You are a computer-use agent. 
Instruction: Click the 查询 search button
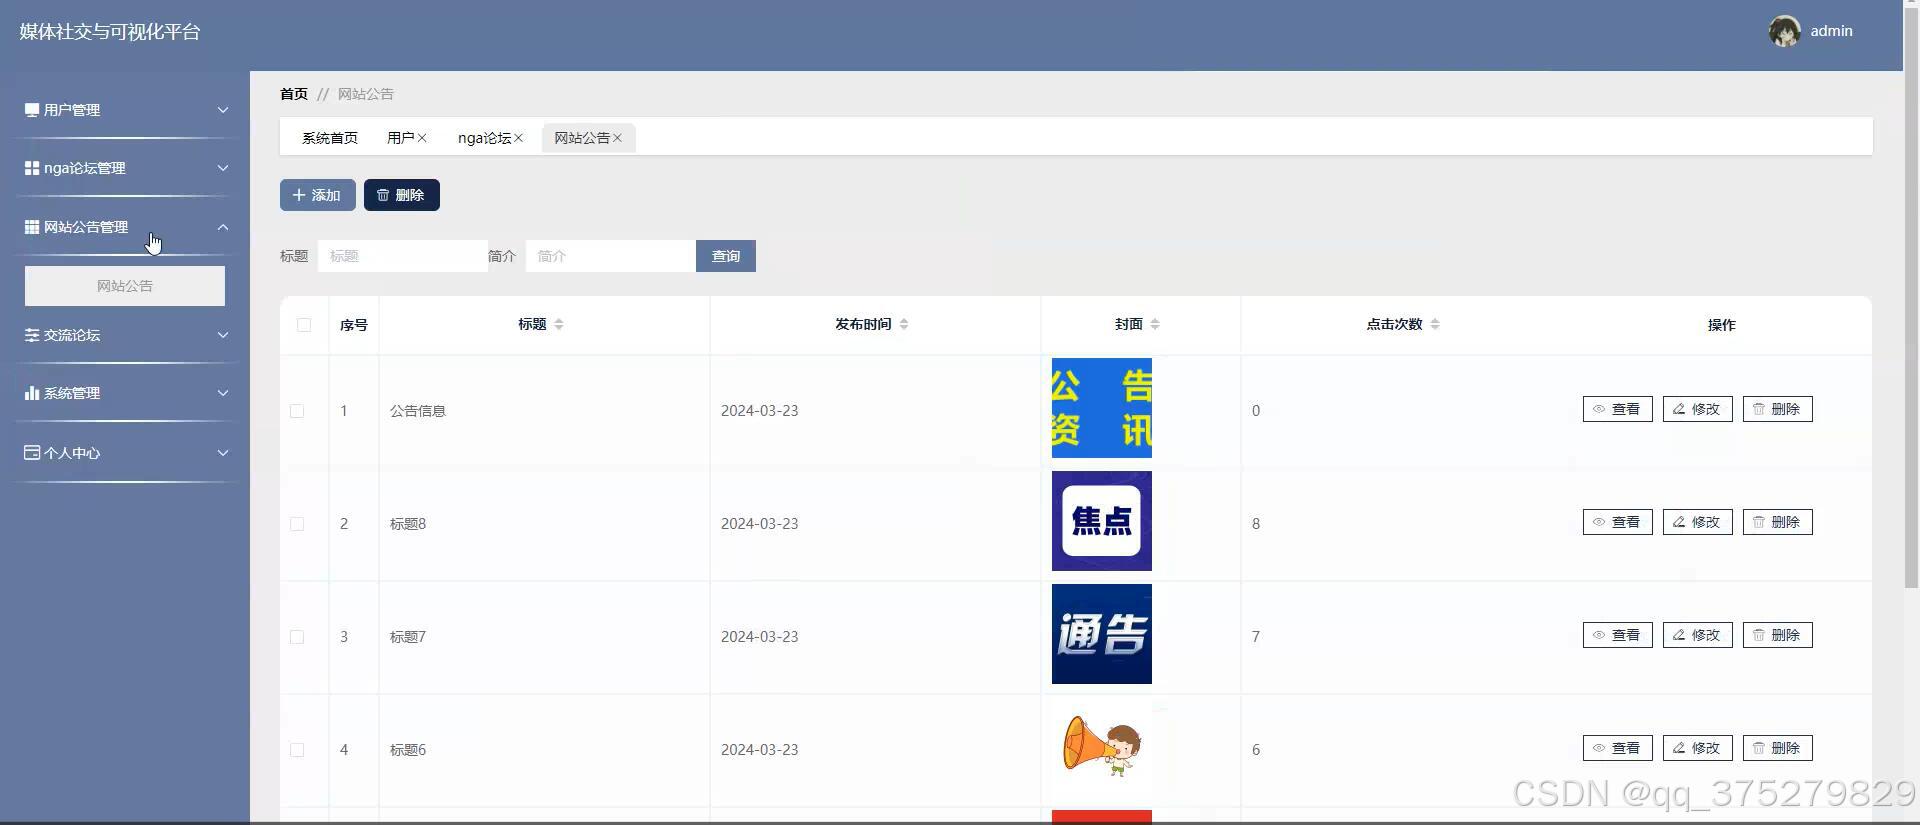(726, 256)
